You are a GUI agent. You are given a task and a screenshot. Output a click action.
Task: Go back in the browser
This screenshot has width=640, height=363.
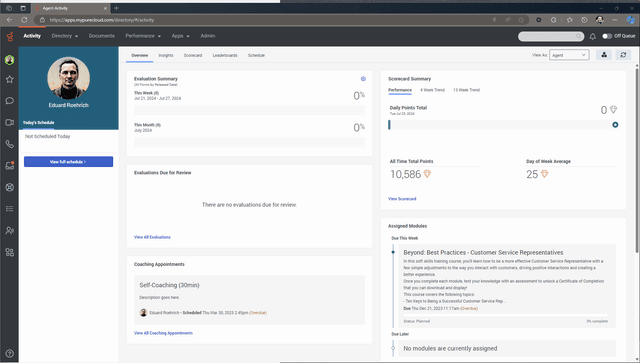pyautogui.click(x=9, y=20)
